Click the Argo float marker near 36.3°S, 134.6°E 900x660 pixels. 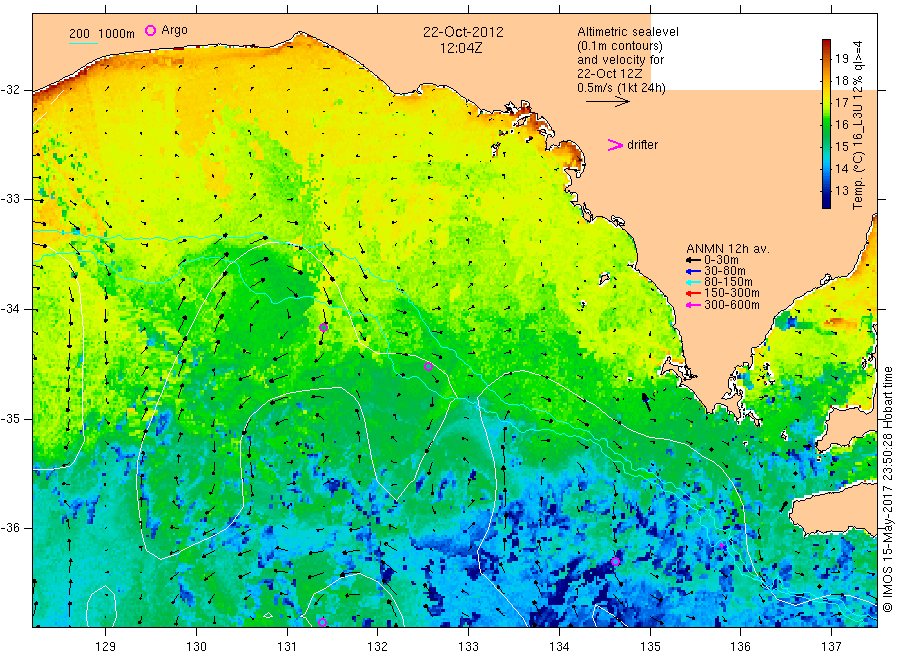tap(615, 561)
